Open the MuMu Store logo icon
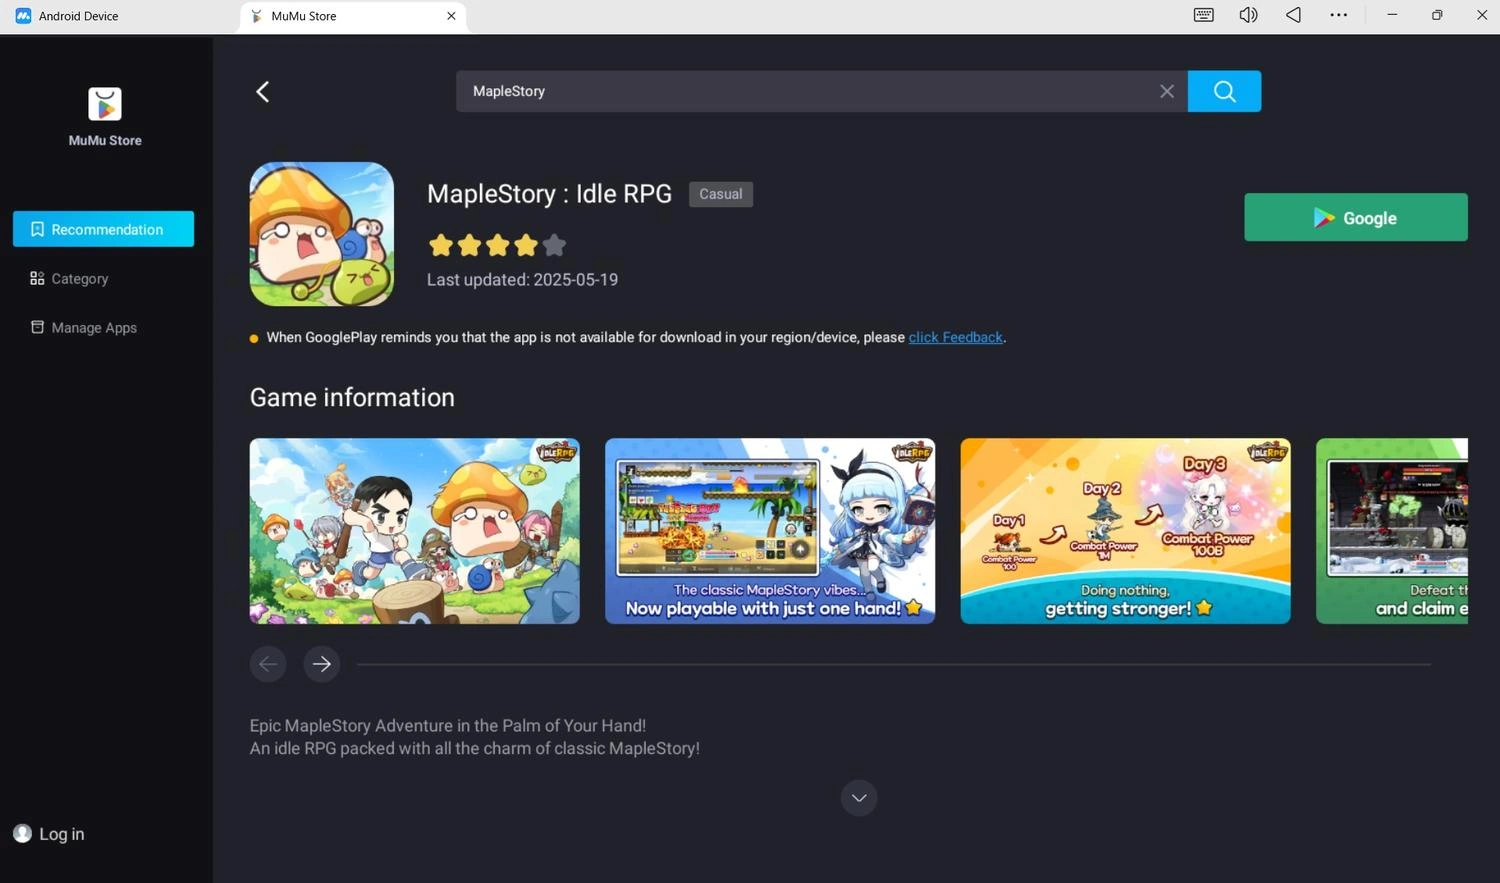The width and height of the screenshot is (1500, 883). (x=104, y=104)
